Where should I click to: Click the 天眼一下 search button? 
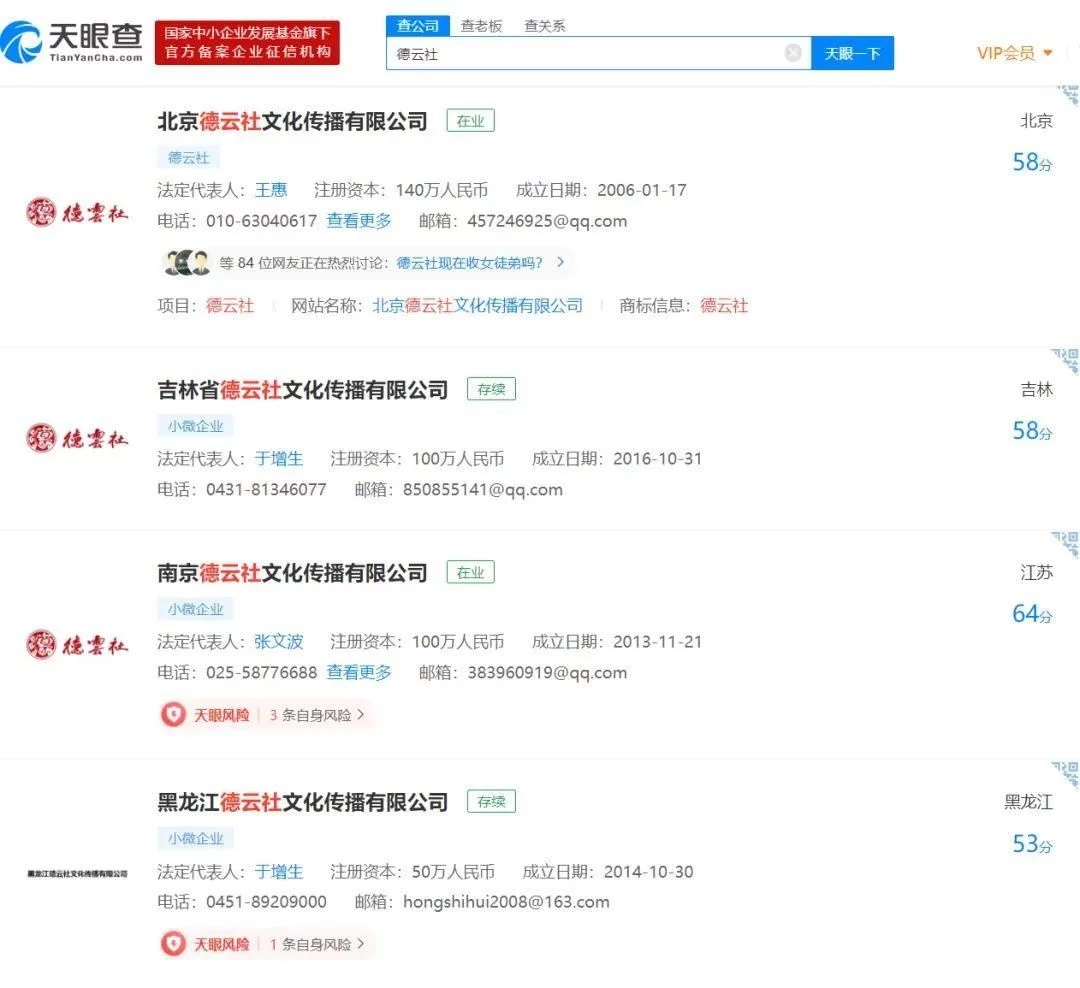coord(852,53)
